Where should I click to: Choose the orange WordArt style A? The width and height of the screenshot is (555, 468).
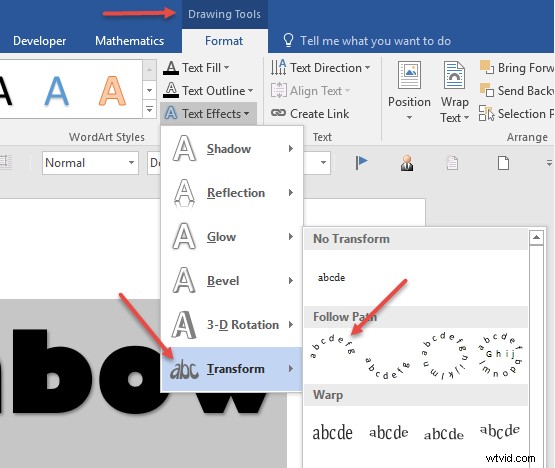[x=112, y=91]
